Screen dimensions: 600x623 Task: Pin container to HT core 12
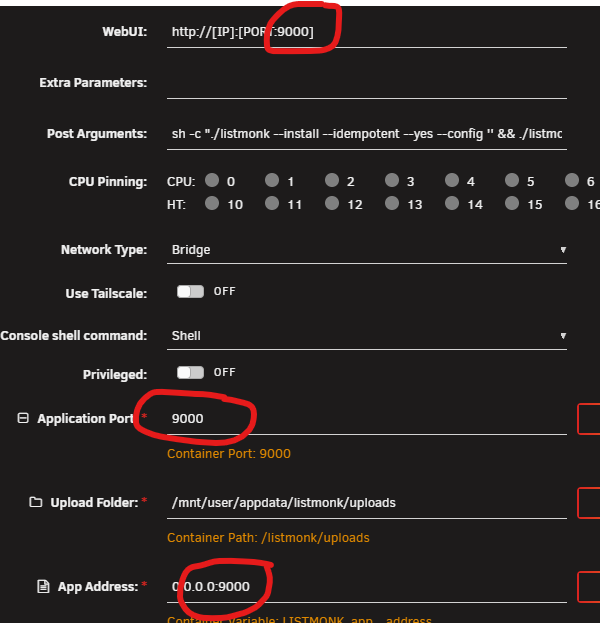pyautogui.click(x=332, y=203)
